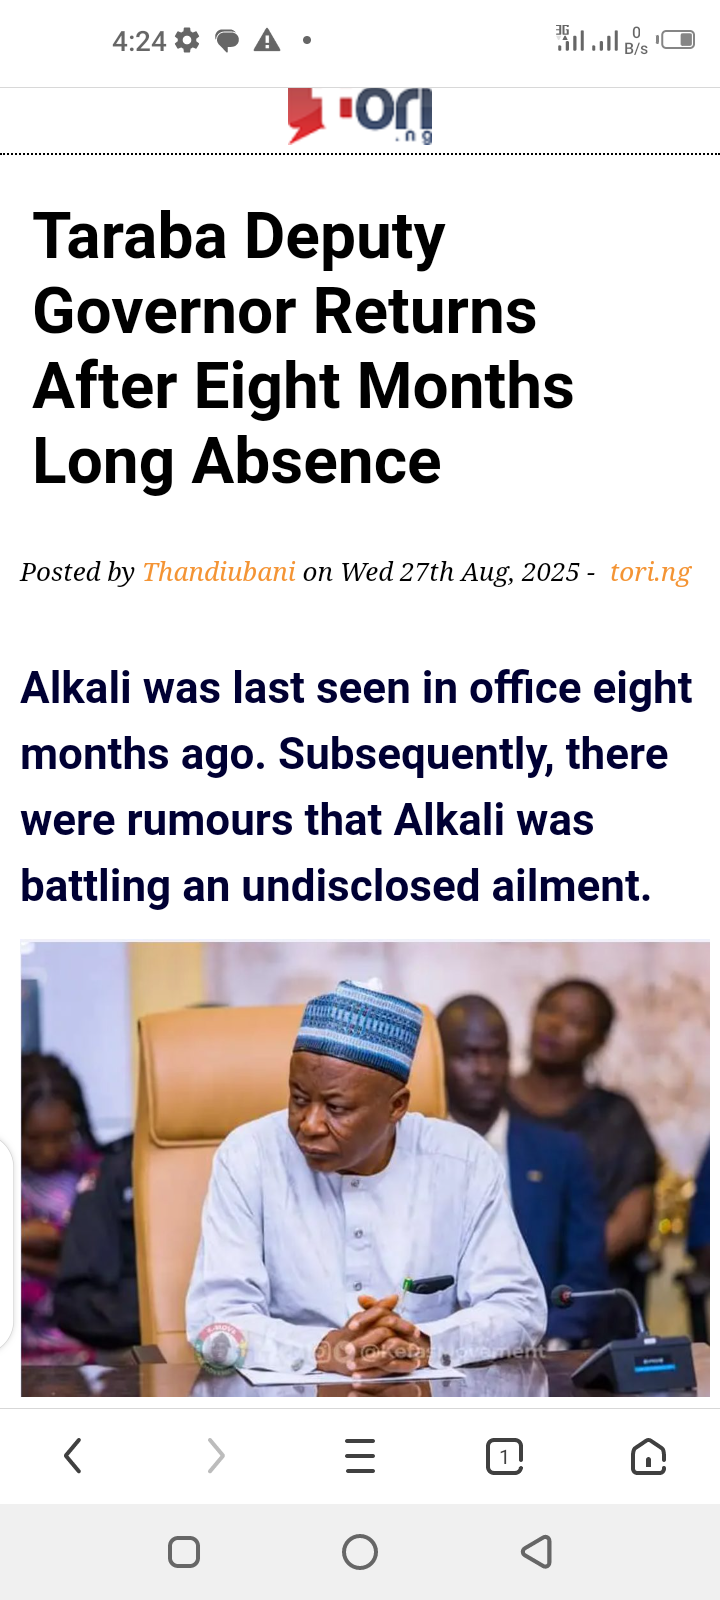720x1600 pixels.
Task: Go to the browser home page icon
Action: 648,1457
